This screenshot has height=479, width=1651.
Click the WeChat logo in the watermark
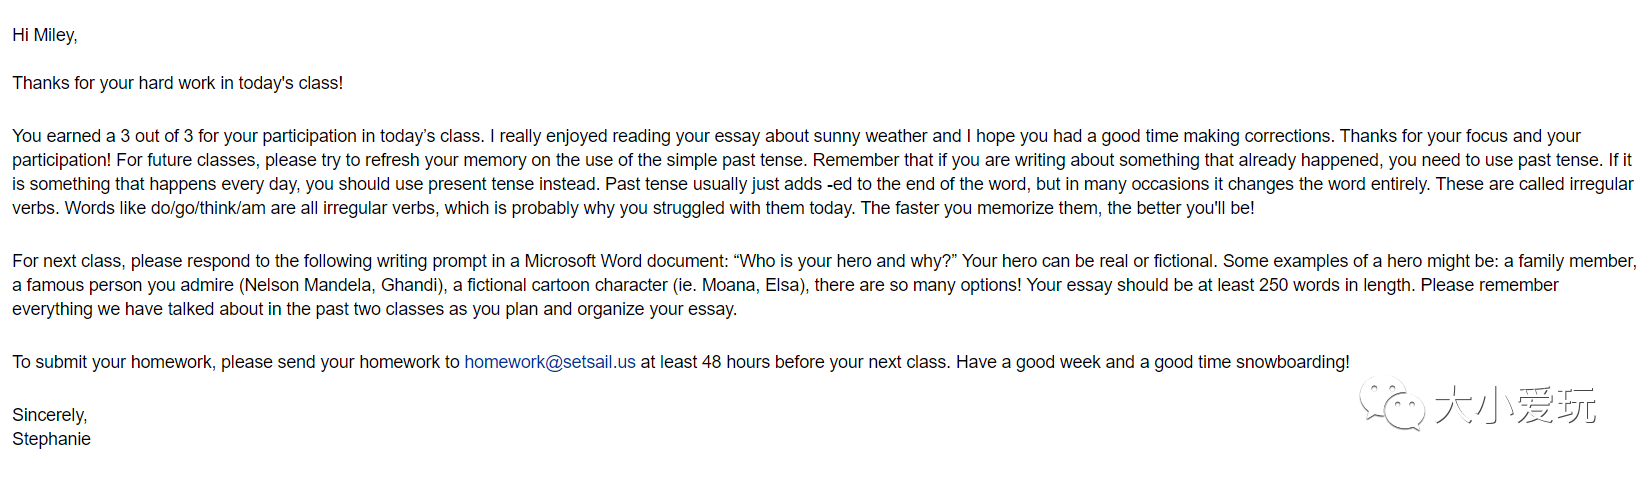click(x=1391, y=404)
